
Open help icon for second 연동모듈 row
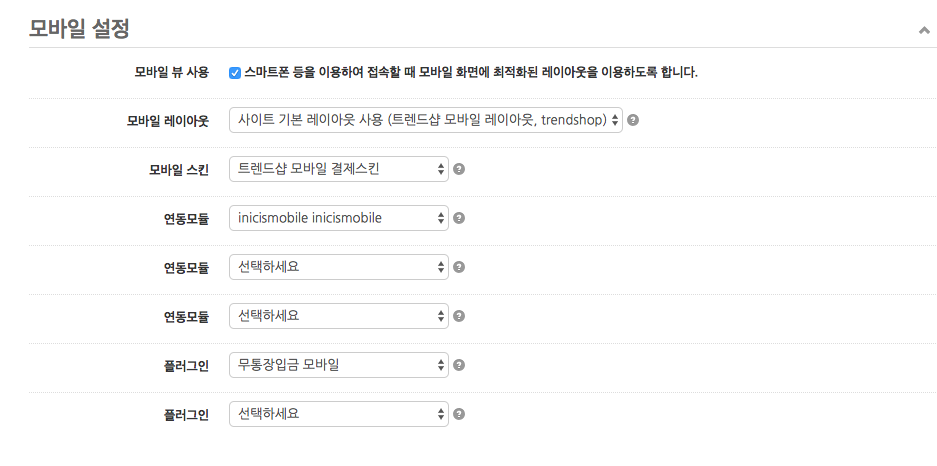tap(459, 267)
